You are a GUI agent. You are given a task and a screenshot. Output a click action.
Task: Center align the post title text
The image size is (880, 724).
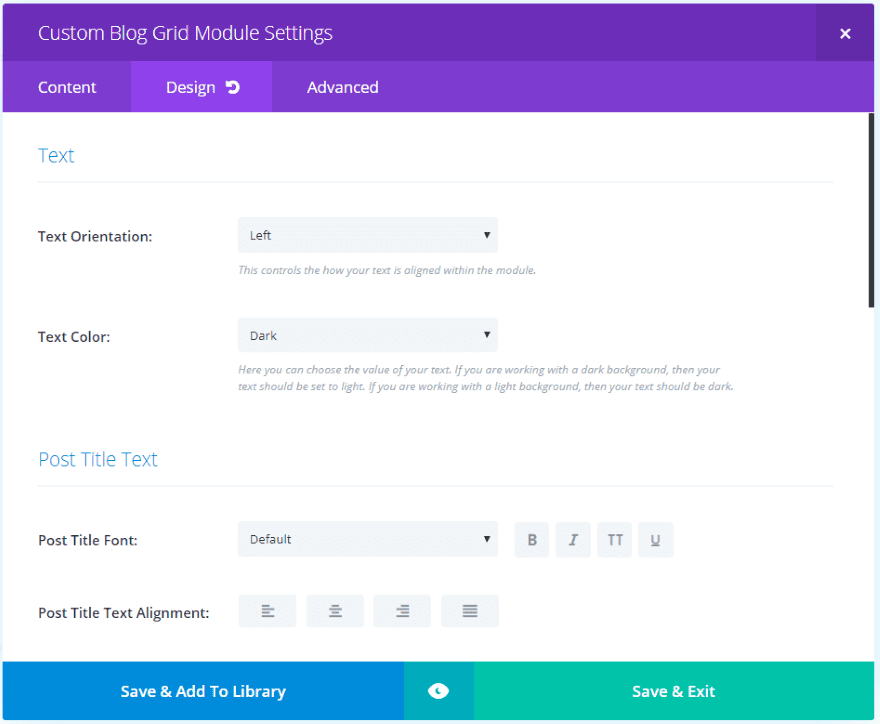tap(335, 611)
